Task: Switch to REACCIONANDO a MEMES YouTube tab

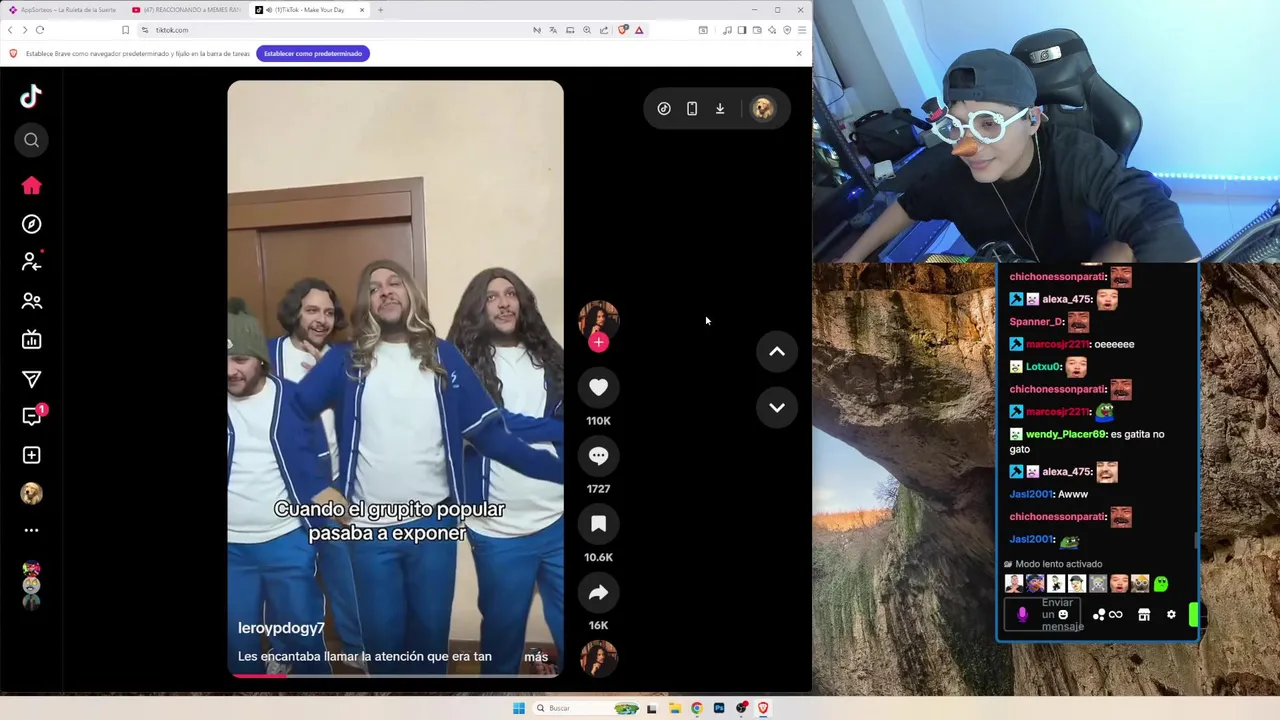Action: [186, 10]
